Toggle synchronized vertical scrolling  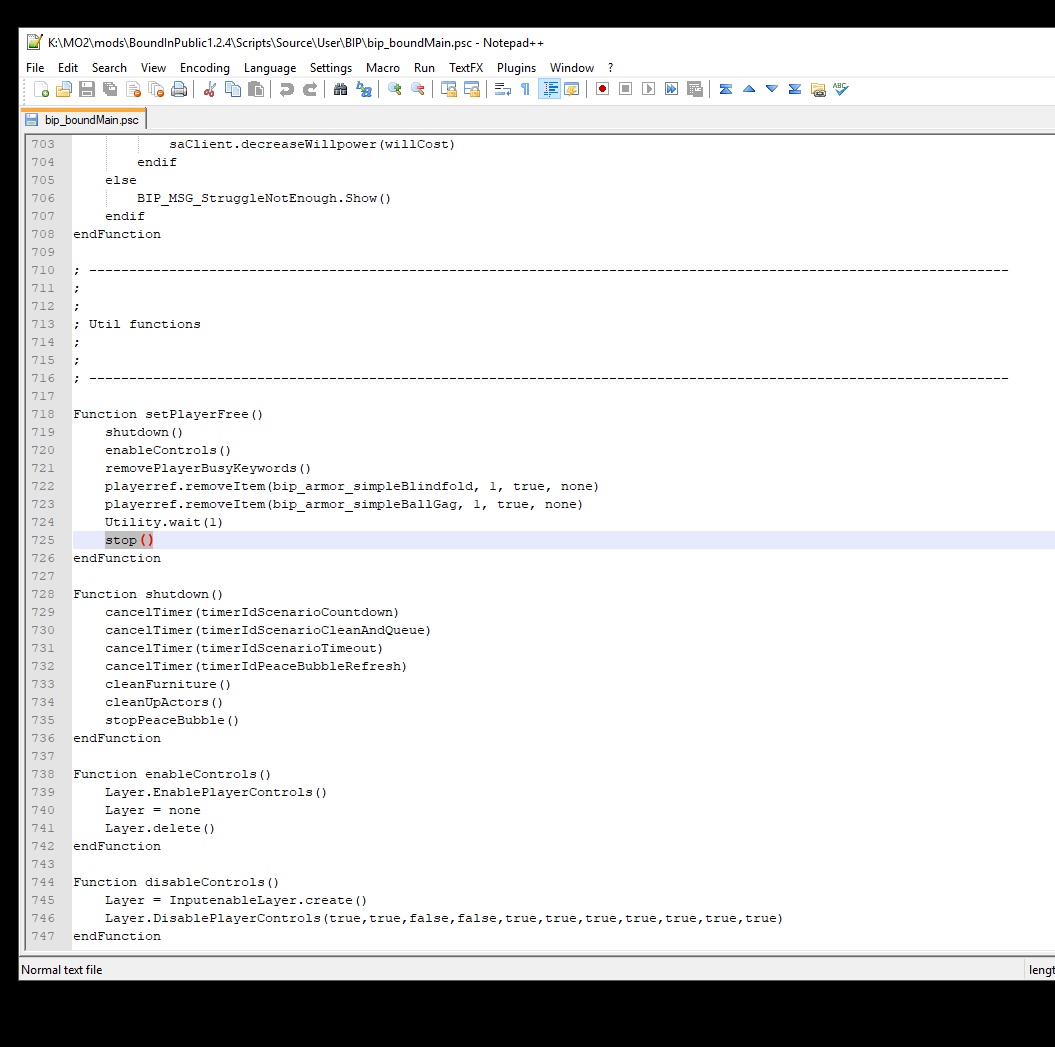pyautogui.click(x=449, y=89)
